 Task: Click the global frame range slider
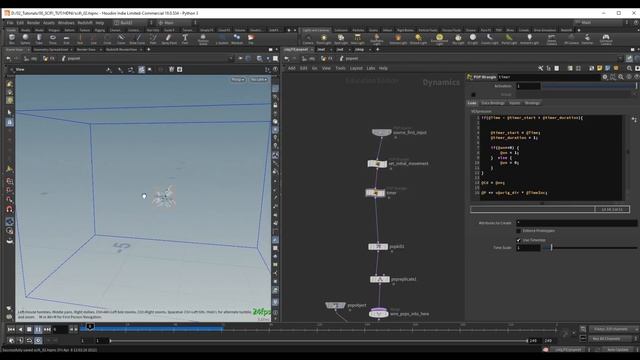point(319,340)
